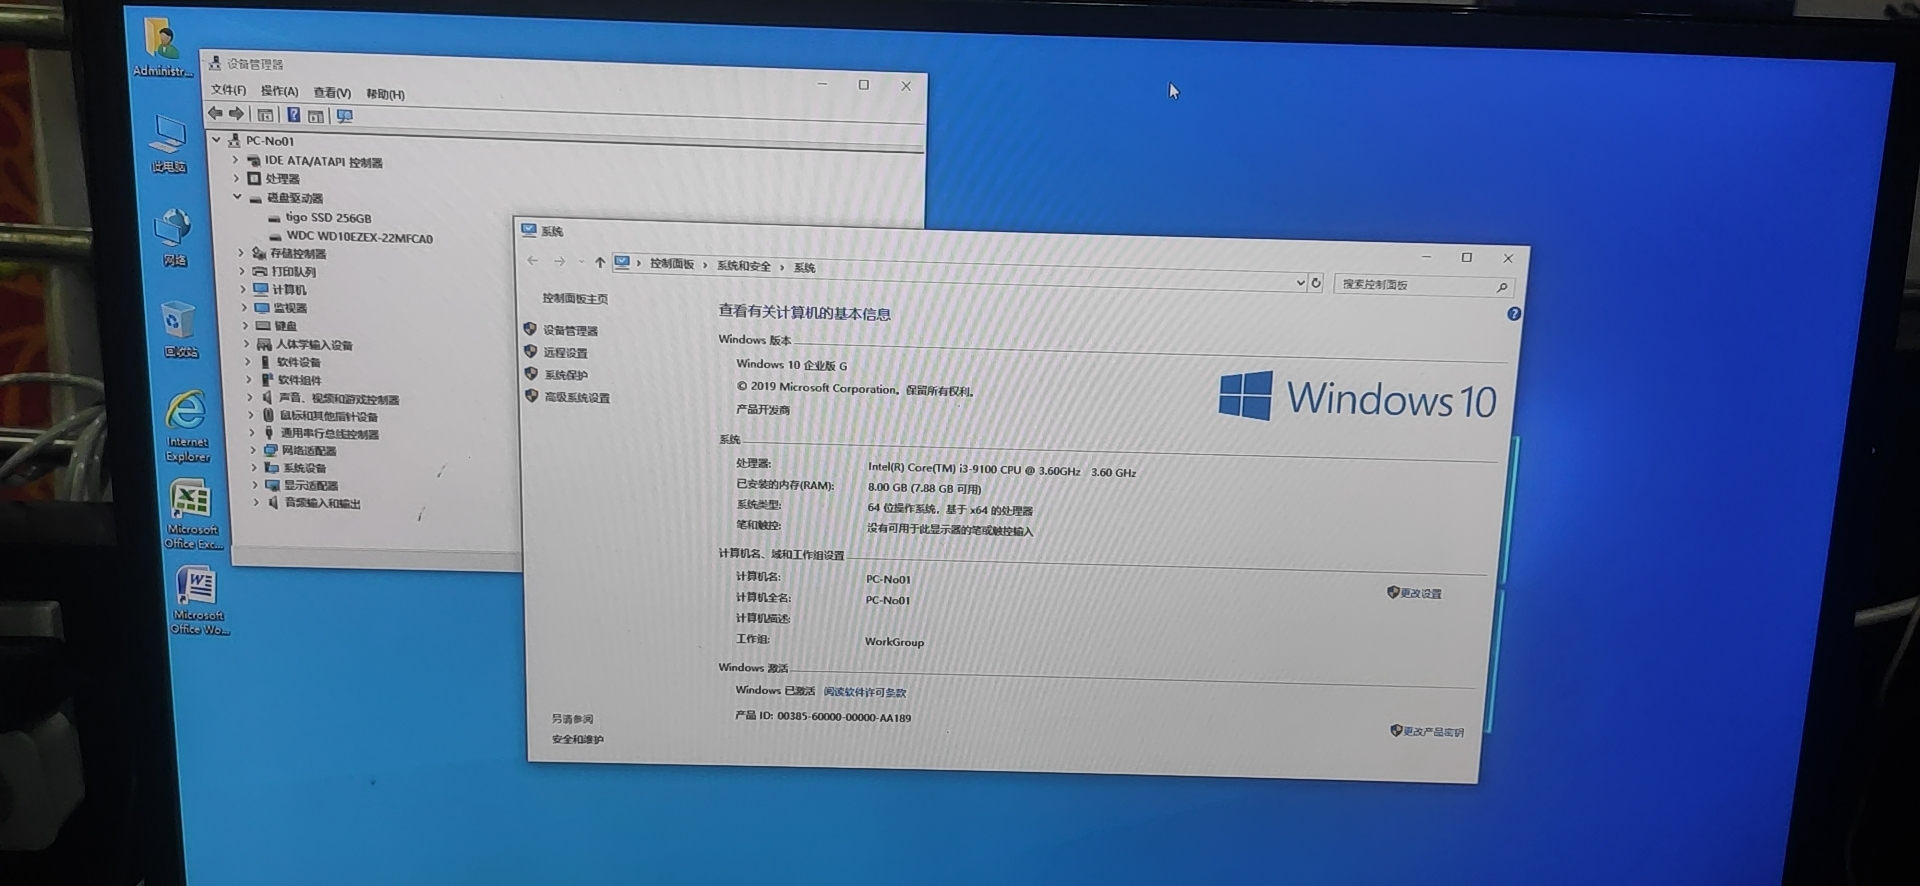This screenshot has width=1920, height=886.
Task: Expand the 音频输入和输出 node
Action: tap(256, 502)
